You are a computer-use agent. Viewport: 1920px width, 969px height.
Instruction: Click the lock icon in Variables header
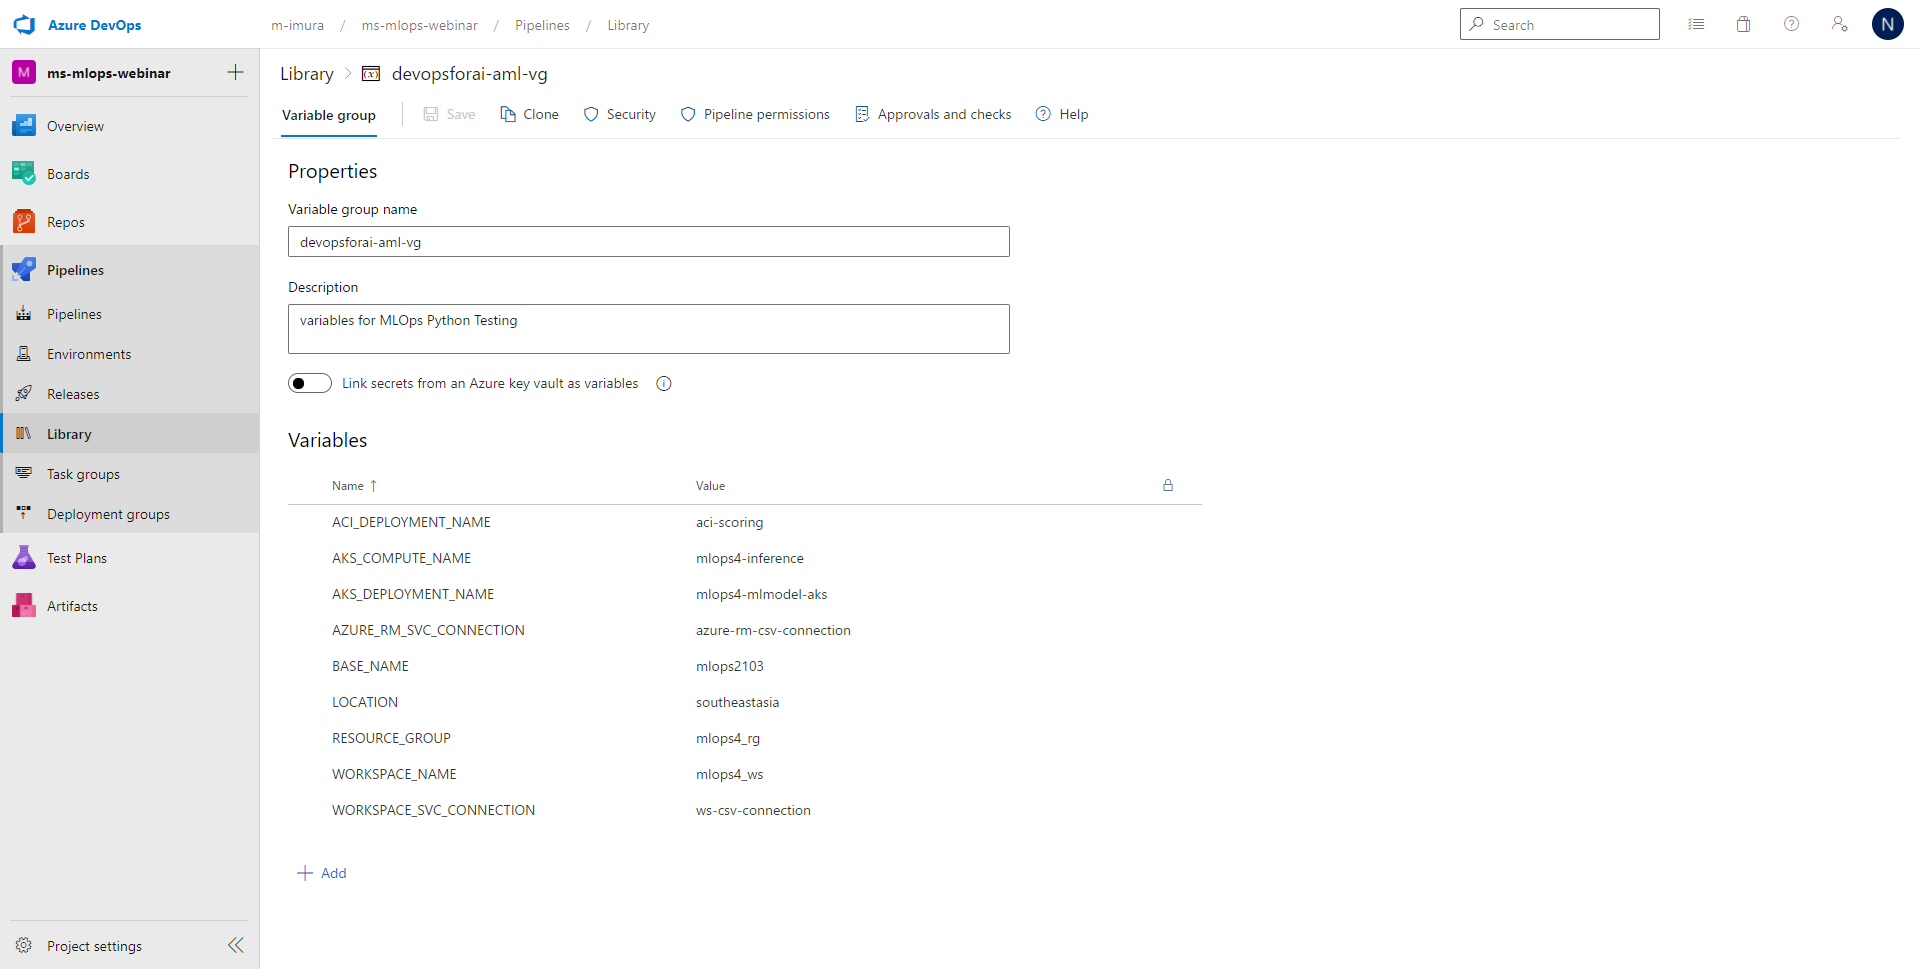click(1168, 486)
